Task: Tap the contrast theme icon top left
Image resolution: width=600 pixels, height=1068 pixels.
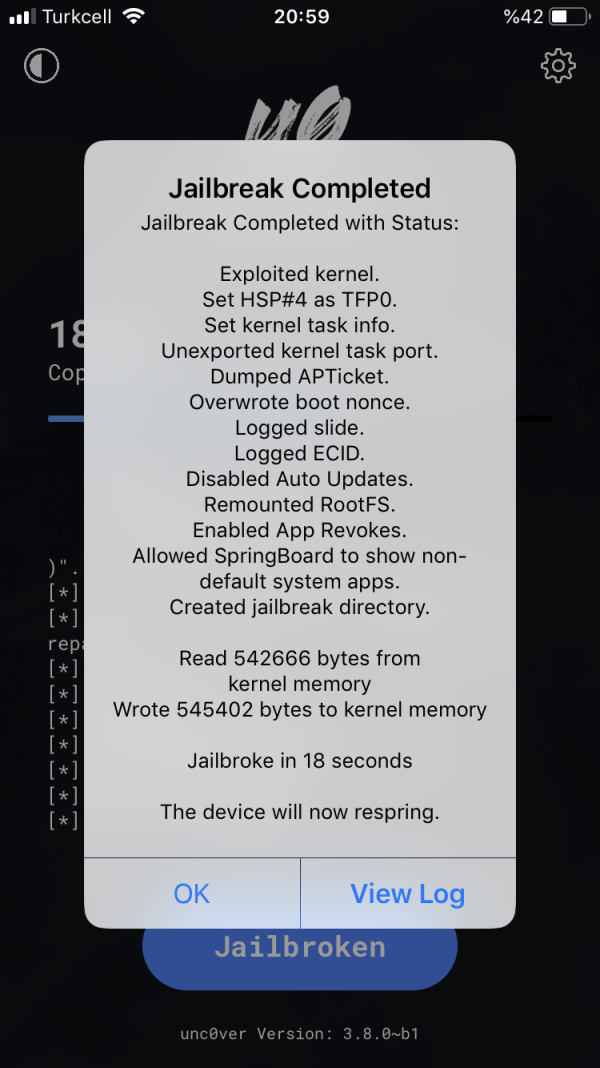Action: pos(41,66)
